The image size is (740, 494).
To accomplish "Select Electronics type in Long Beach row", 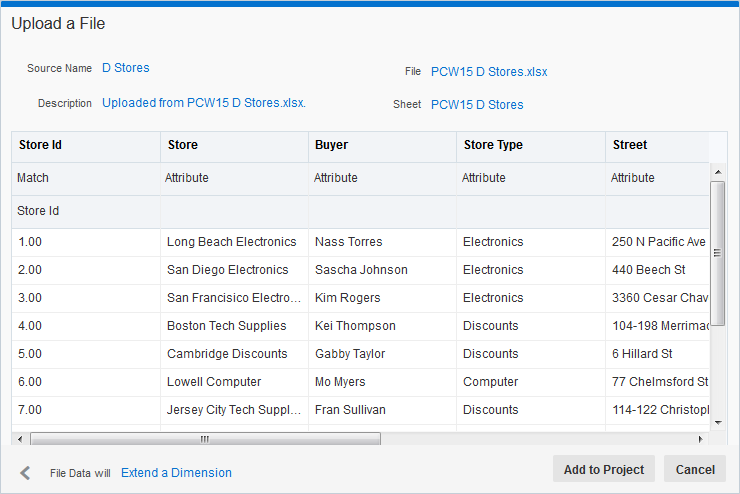I will (x=531, y=242).
